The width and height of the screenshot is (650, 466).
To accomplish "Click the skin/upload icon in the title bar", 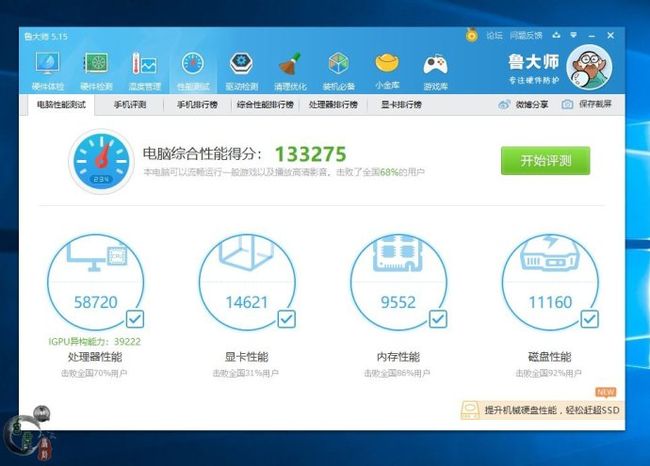I will pyautogui.click(x=556, y=35).
